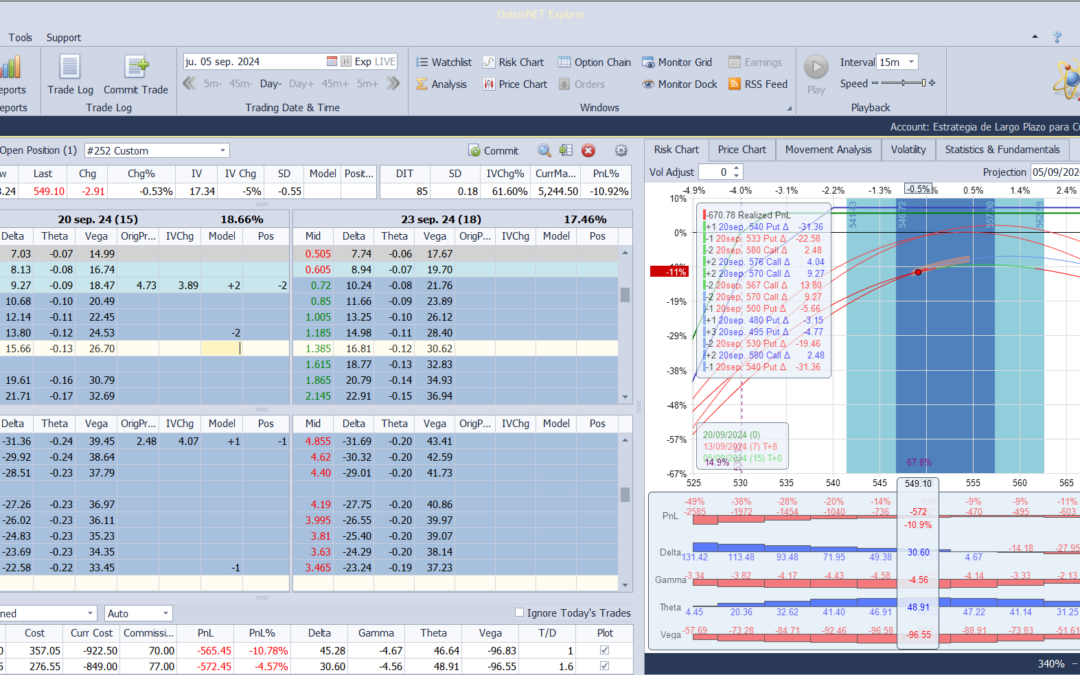Open the Watchlist window

(x=444, y=62)
